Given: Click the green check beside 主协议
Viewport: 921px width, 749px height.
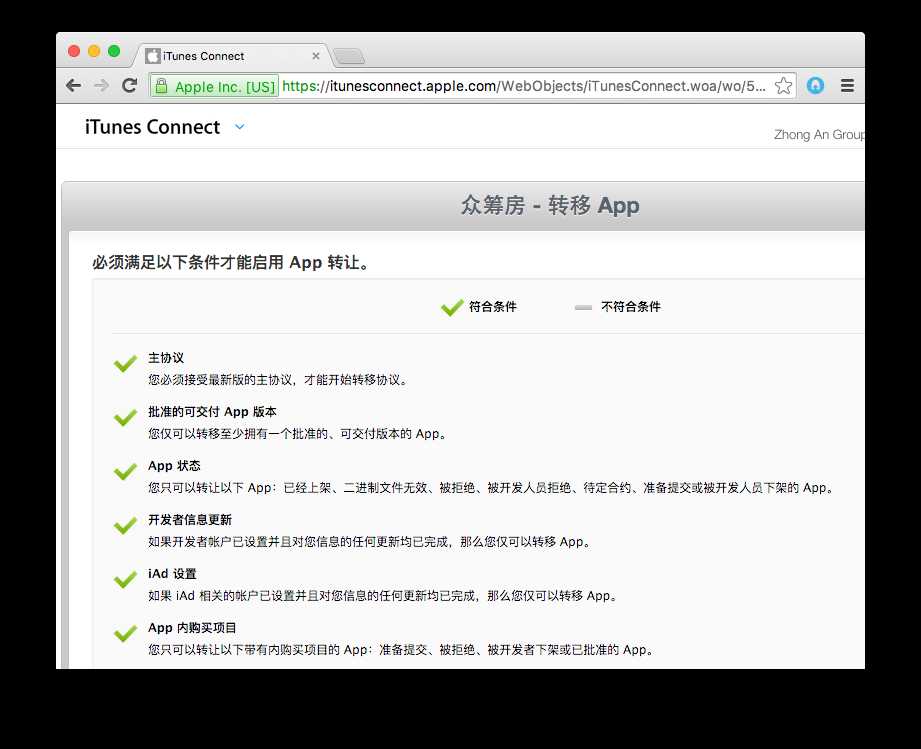Looking at the screenshot, I should point(125,364).
